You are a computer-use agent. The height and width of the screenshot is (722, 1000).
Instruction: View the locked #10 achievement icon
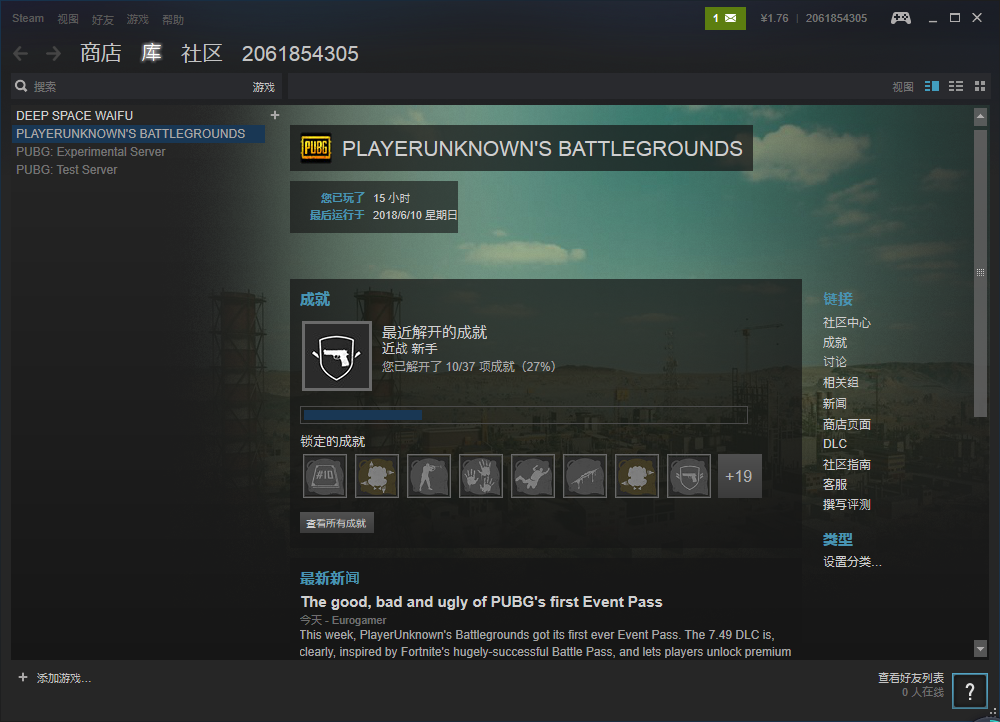(325, 476)
